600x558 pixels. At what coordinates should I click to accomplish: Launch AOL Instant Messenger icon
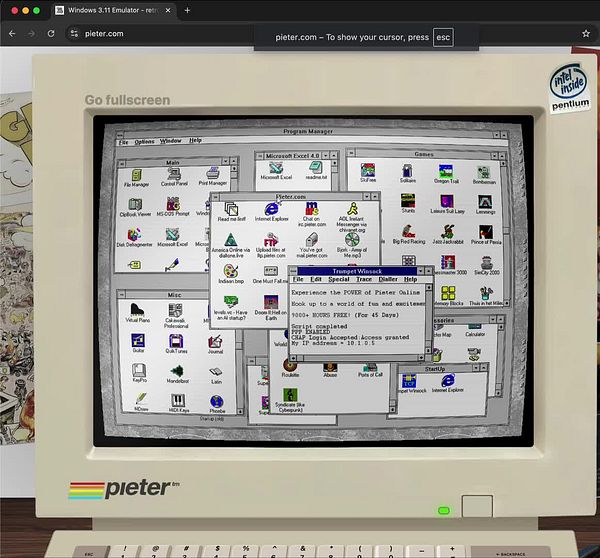point(352,217)
